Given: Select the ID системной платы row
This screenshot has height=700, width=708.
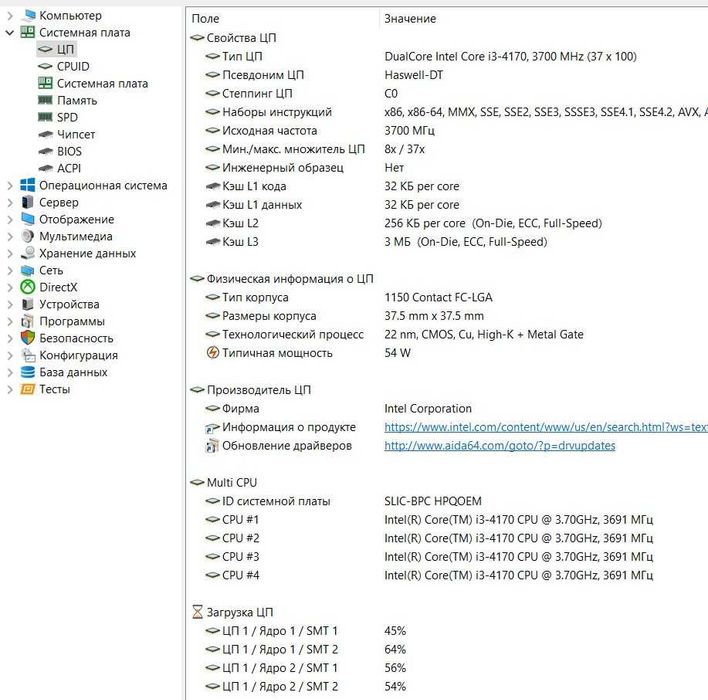Looking at the screenshot, I should tap(449, 501).
